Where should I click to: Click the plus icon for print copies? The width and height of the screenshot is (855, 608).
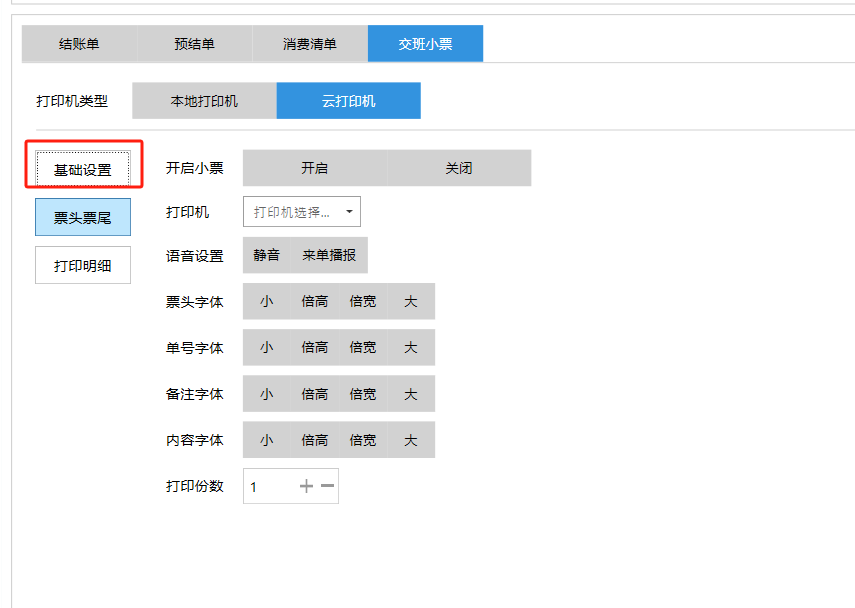[x=306, y=486]
